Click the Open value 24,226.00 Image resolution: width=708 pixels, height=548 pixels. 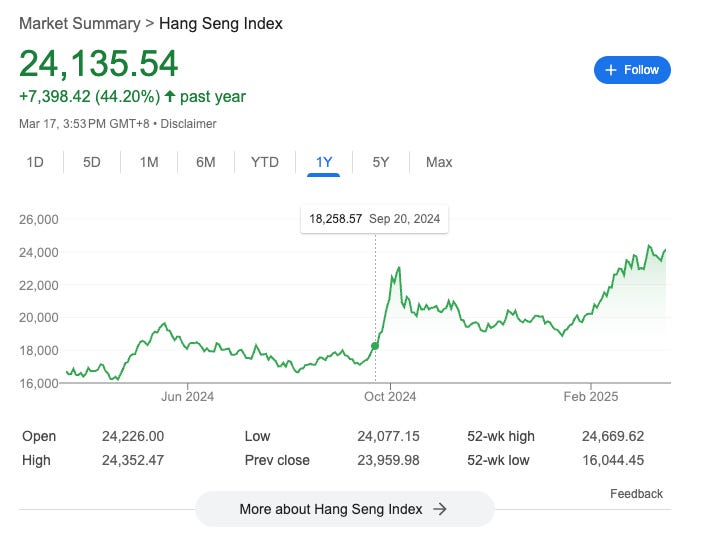pyautogui.click(x=133, y=436)
